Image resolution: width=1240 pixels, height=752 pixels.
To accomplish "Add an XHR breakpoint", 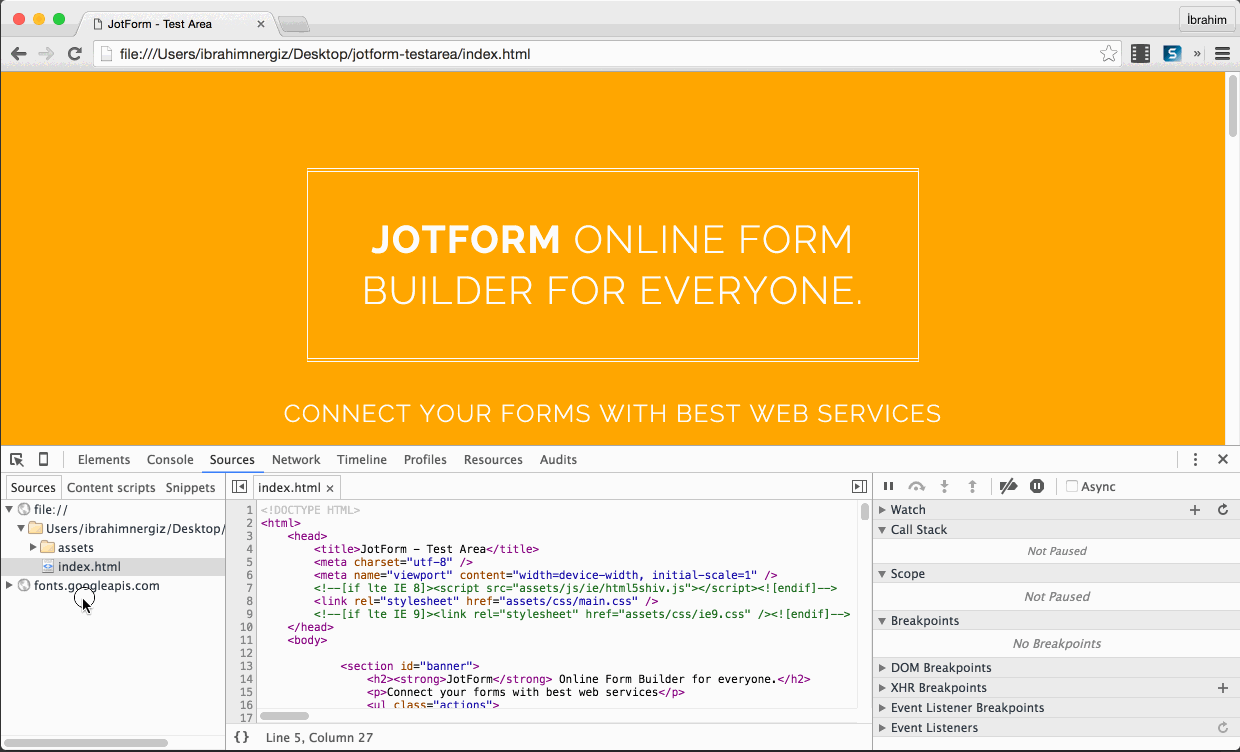I will coord(1222,688).
